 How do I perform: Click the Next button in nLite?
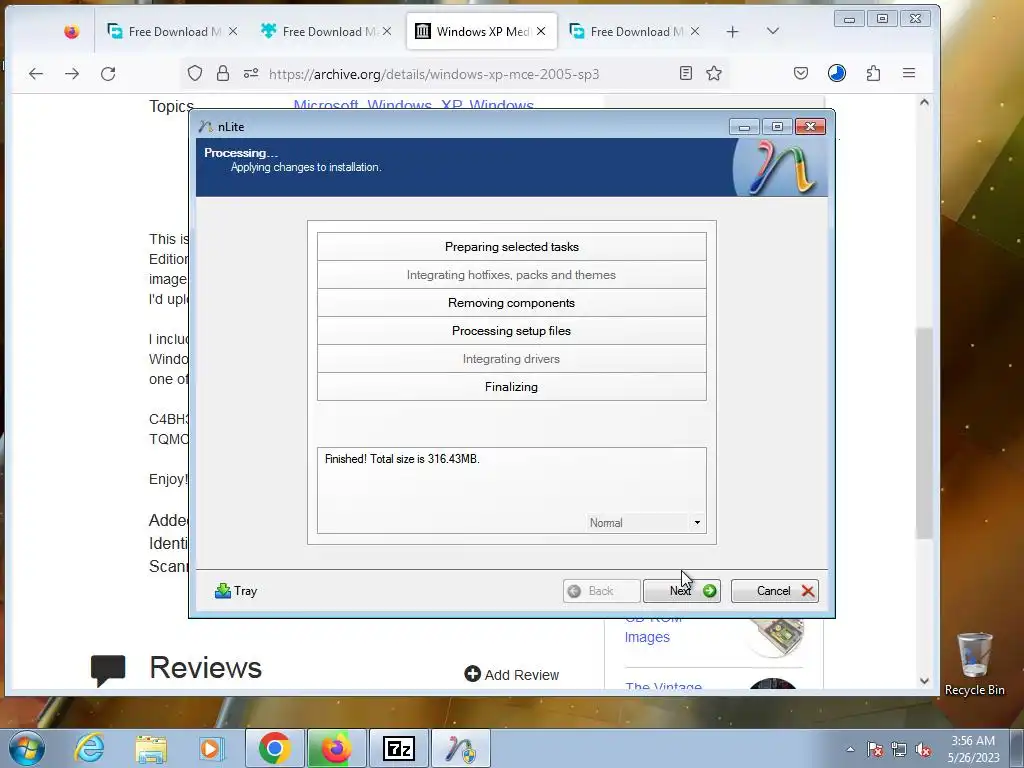pyautogui.click(x=681, y=591)
